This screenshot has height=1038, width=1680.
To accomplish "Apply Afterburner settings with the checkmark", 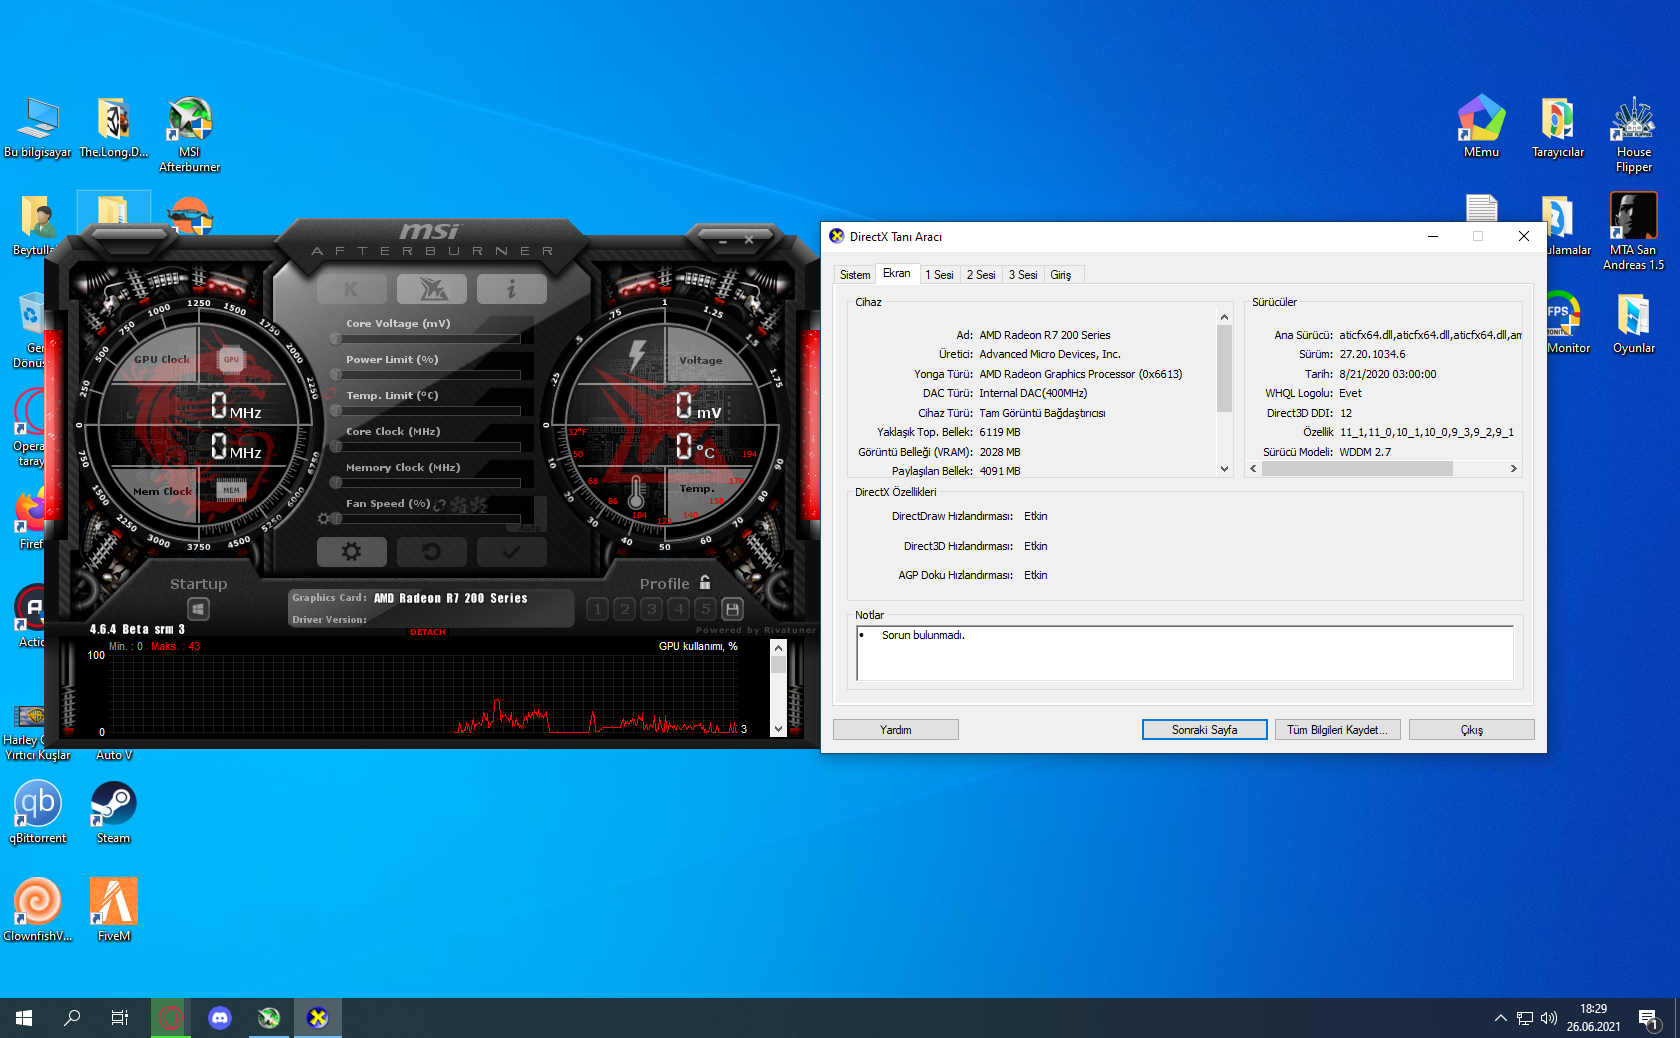I will (x=512, y=551).
